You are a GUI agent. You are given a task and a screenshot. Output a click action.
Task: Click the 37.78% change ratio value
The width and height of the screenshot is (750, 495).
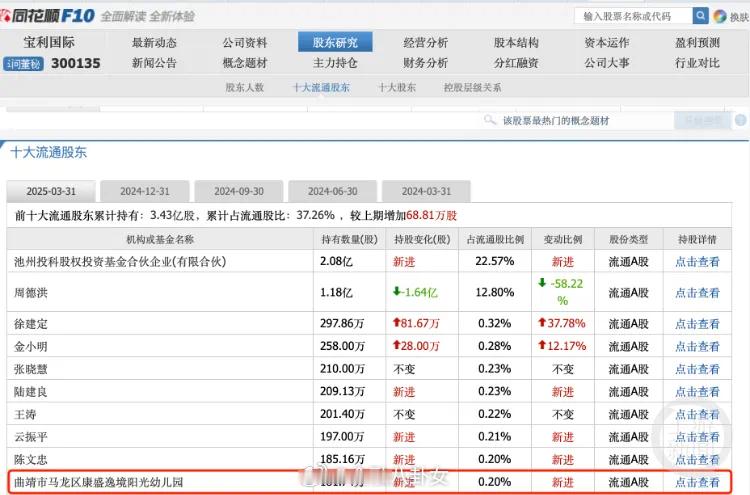tap(562, 323)
